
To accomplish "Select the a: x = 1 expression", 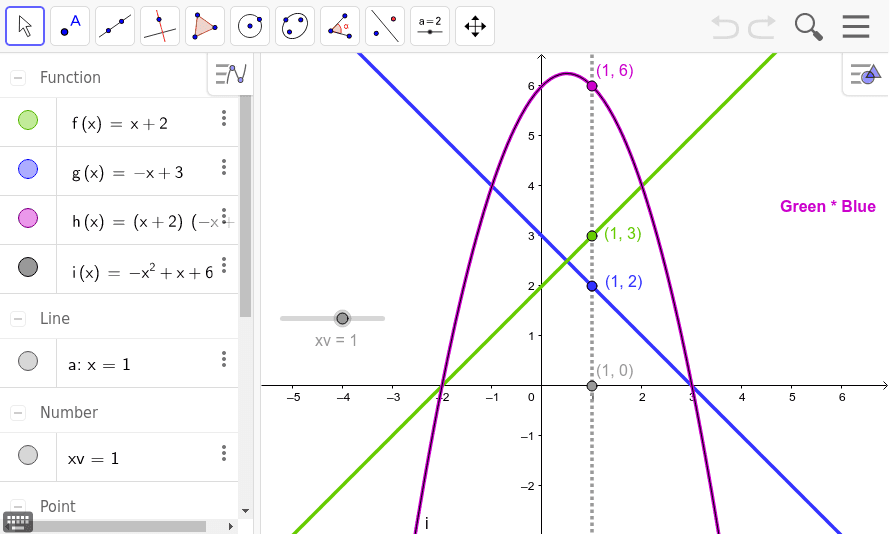I will [x=99, y=365].
